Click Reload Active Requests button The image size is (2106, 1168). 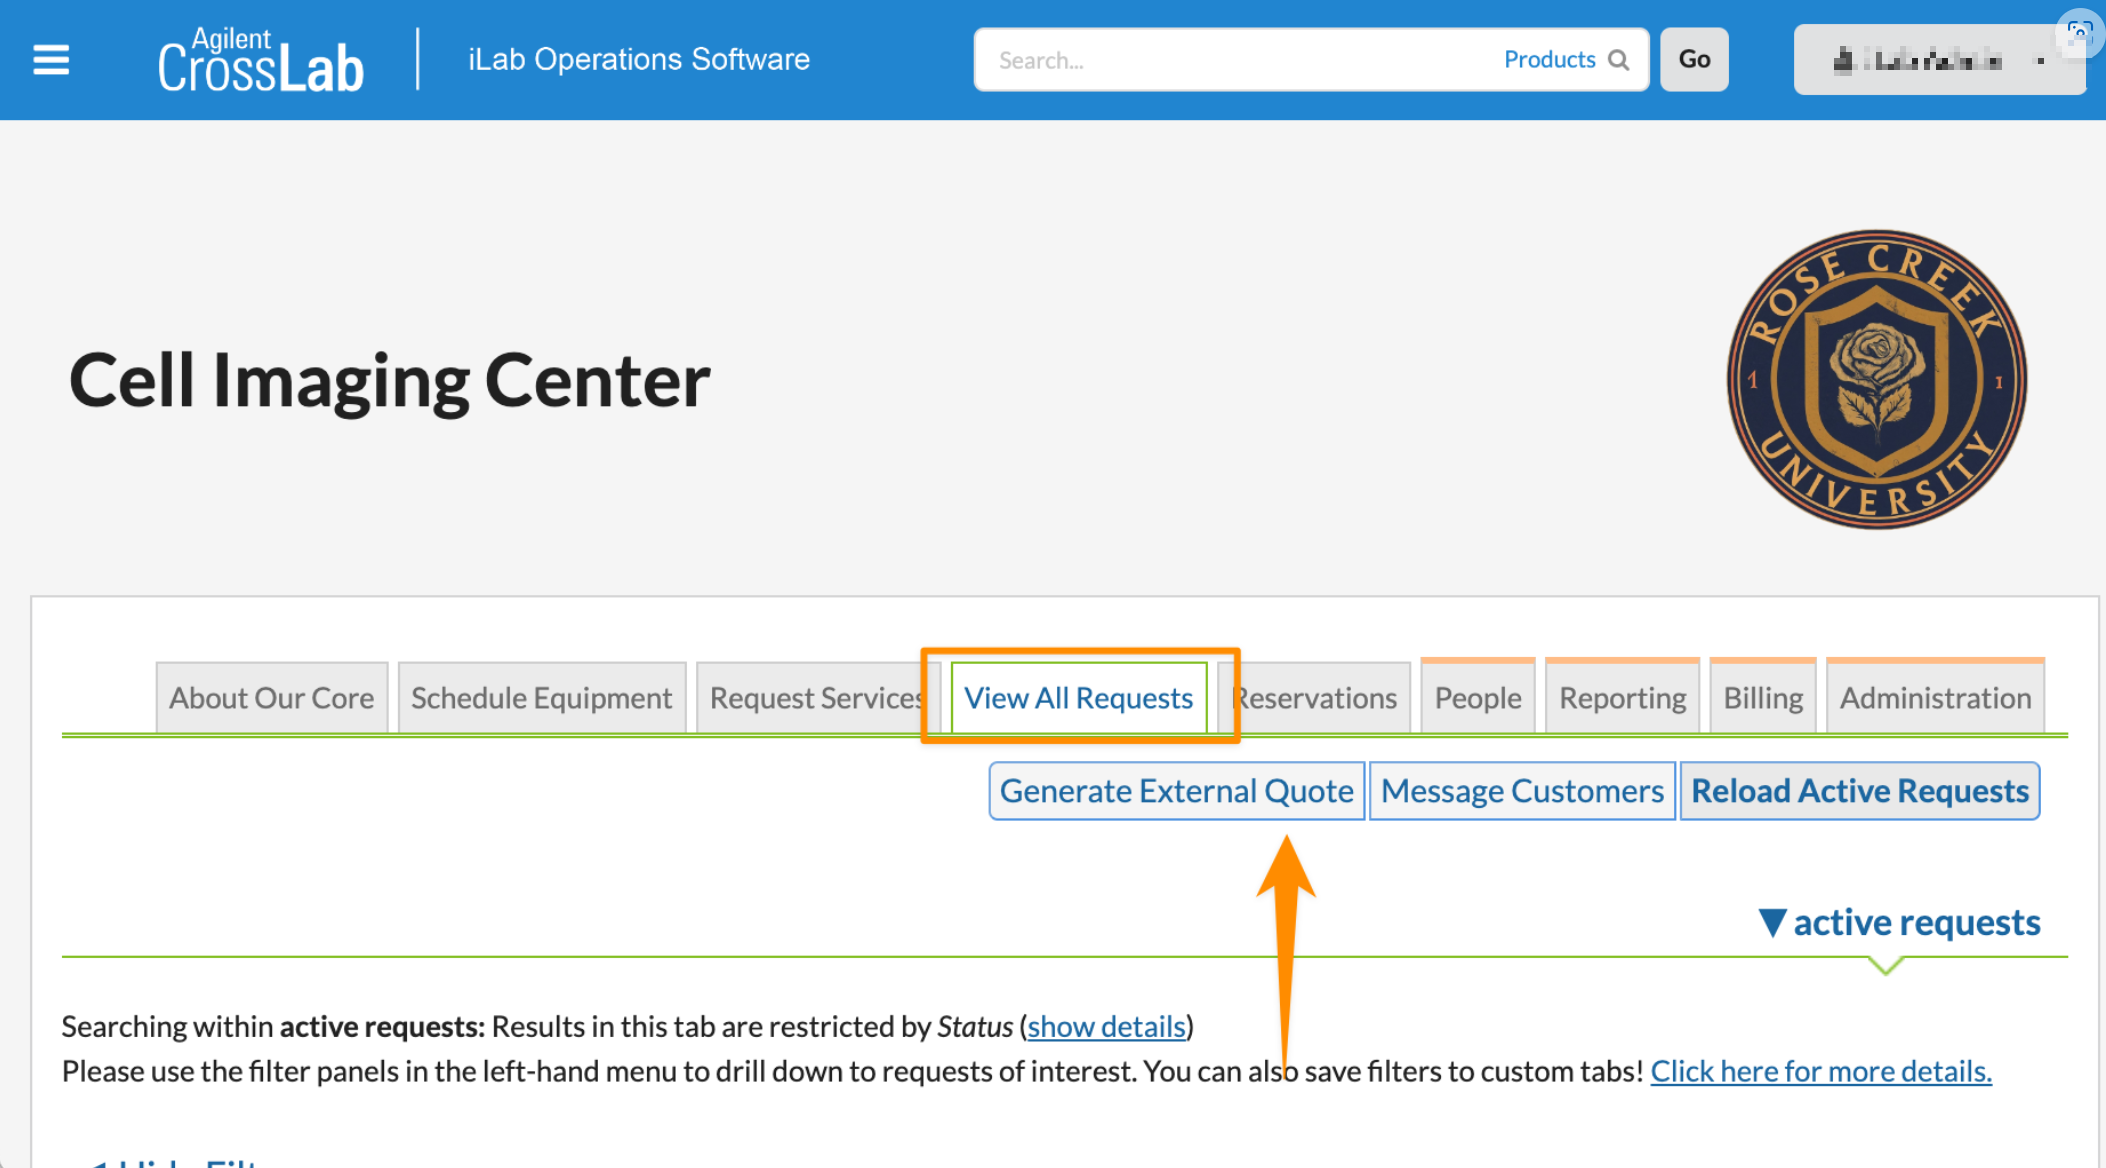(x=1859, y=791)
